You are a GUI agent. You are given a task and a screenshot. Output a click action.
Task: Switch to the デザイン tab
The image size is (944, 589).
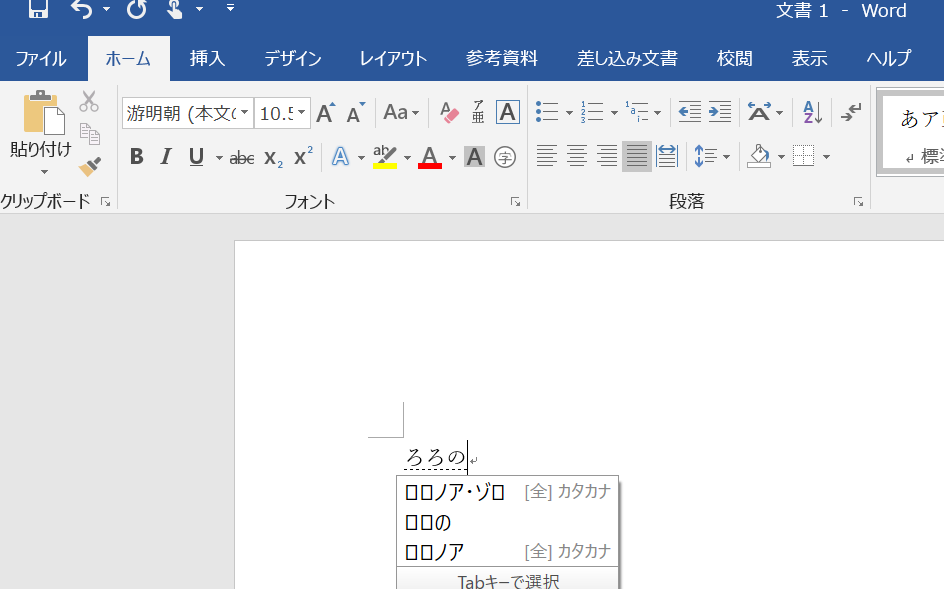[x=293, y=58]
